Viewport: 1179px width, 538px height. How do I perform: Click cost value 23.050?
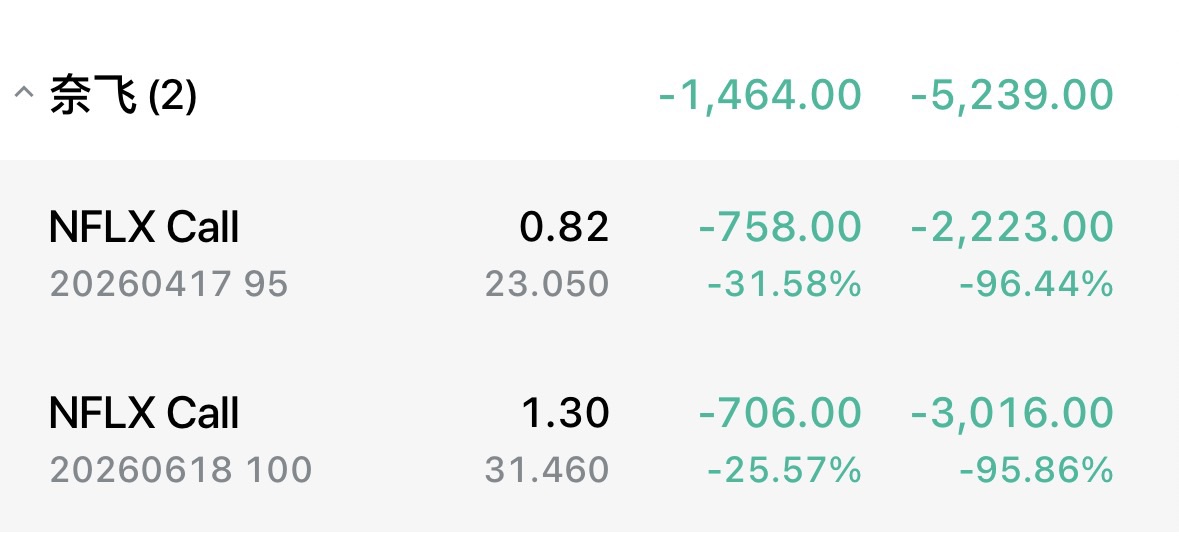click(547, 285)
